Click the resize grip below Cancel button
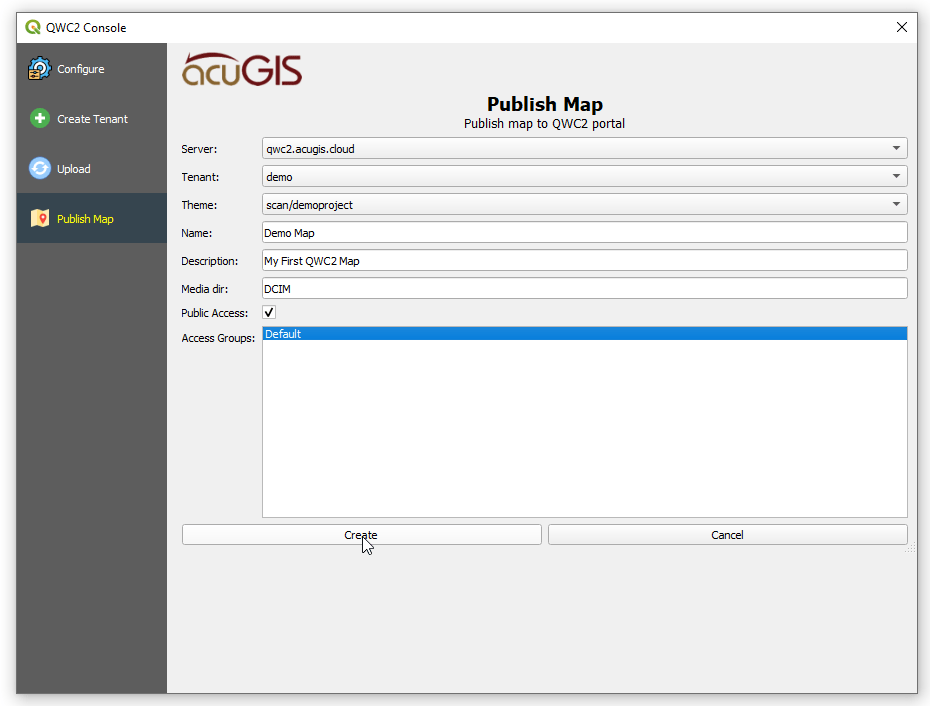 (x=911, y=549)
